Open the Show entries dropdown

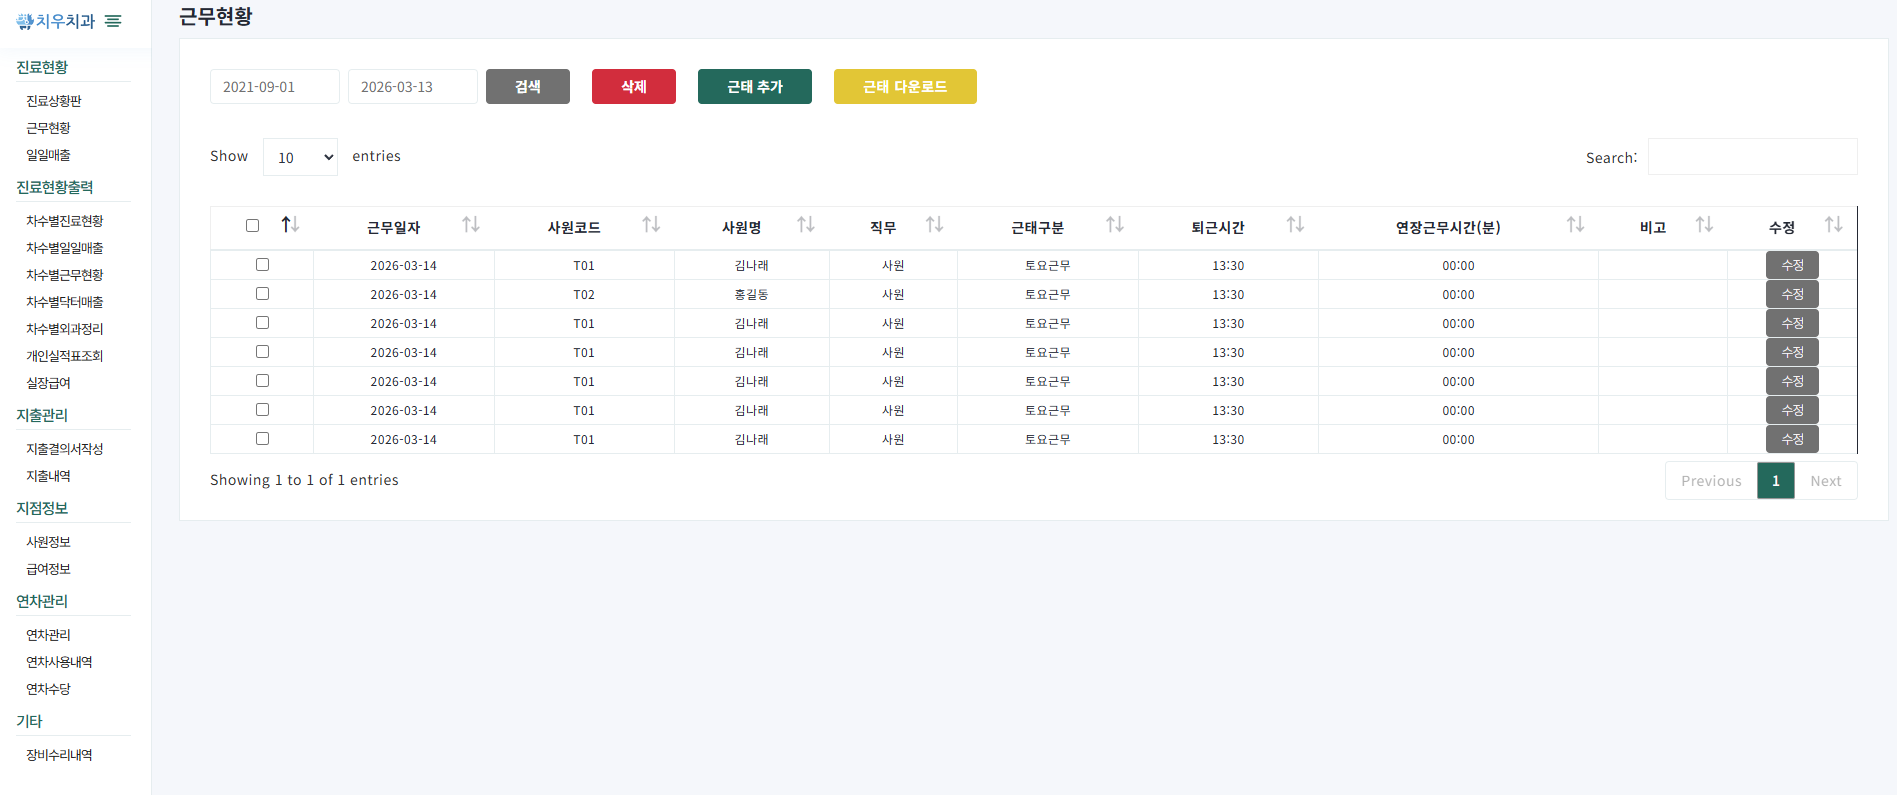point(300,157)
